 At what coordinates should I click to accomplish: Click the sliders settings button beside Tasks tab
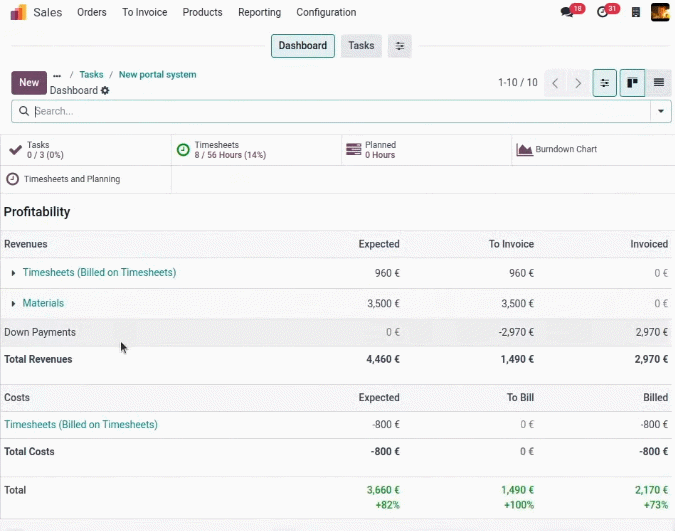(x=399, y=46)
